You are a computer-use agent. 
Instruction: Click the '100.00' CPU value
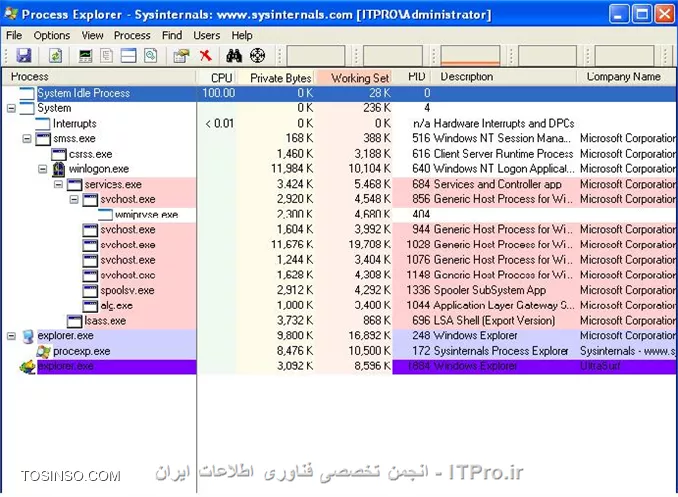click(x=218, y=93)
